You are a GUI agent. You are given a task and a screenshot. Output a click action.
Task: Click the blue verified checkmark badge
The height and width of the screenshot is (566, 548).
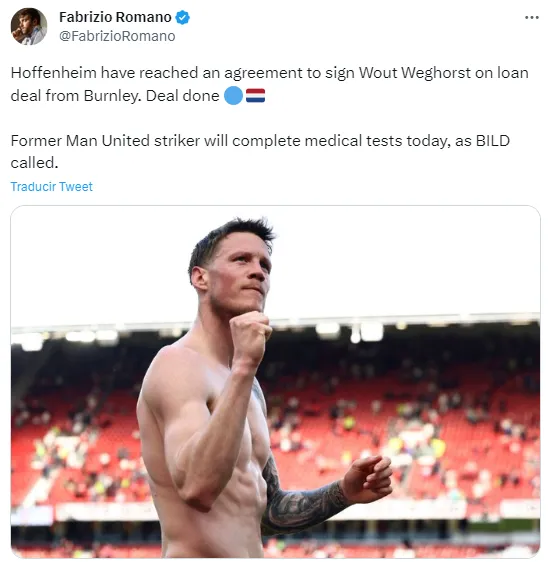coord(182,17)
